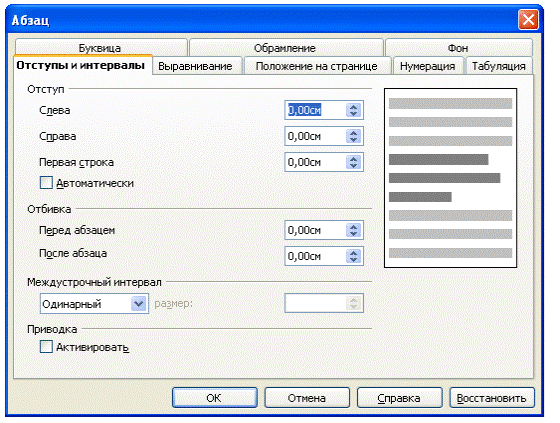Click the Восстановить button
The image size is (560, 423).
click(x=492, y=398)
